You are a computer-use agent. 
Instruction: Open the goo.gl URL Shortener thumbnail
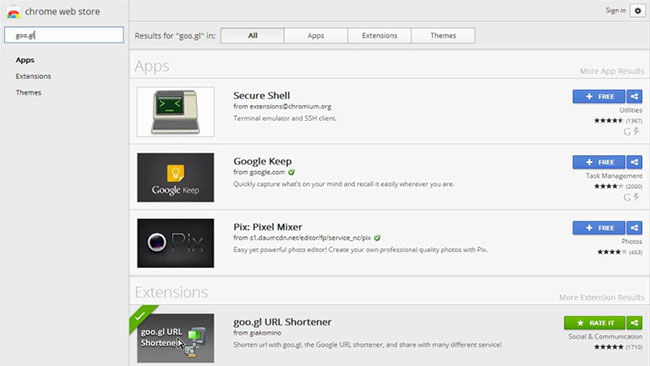176,338
